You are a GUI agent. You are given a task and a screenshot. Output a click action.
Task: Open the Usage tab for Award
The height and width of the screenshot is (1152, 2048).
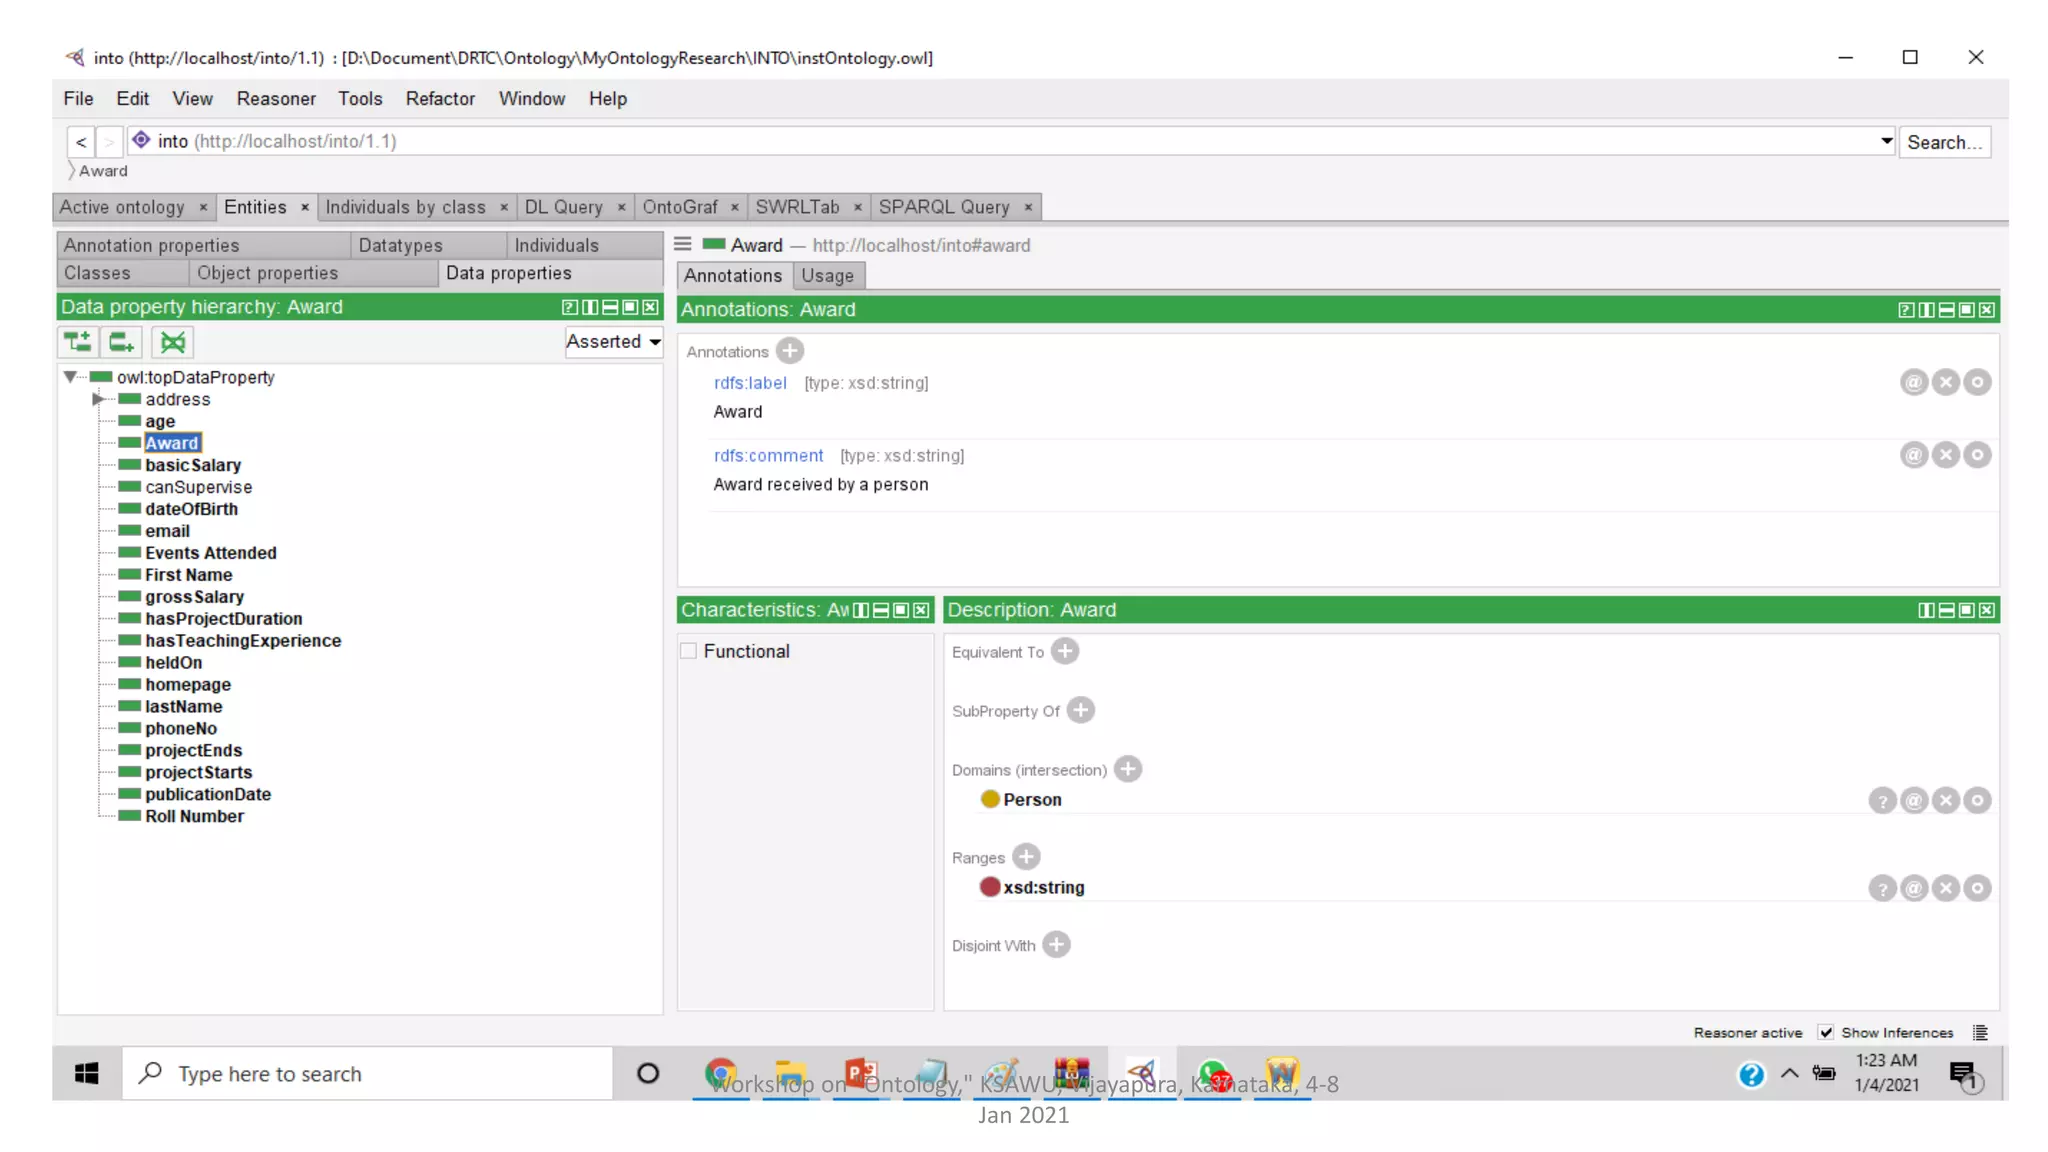click(827, 275)
